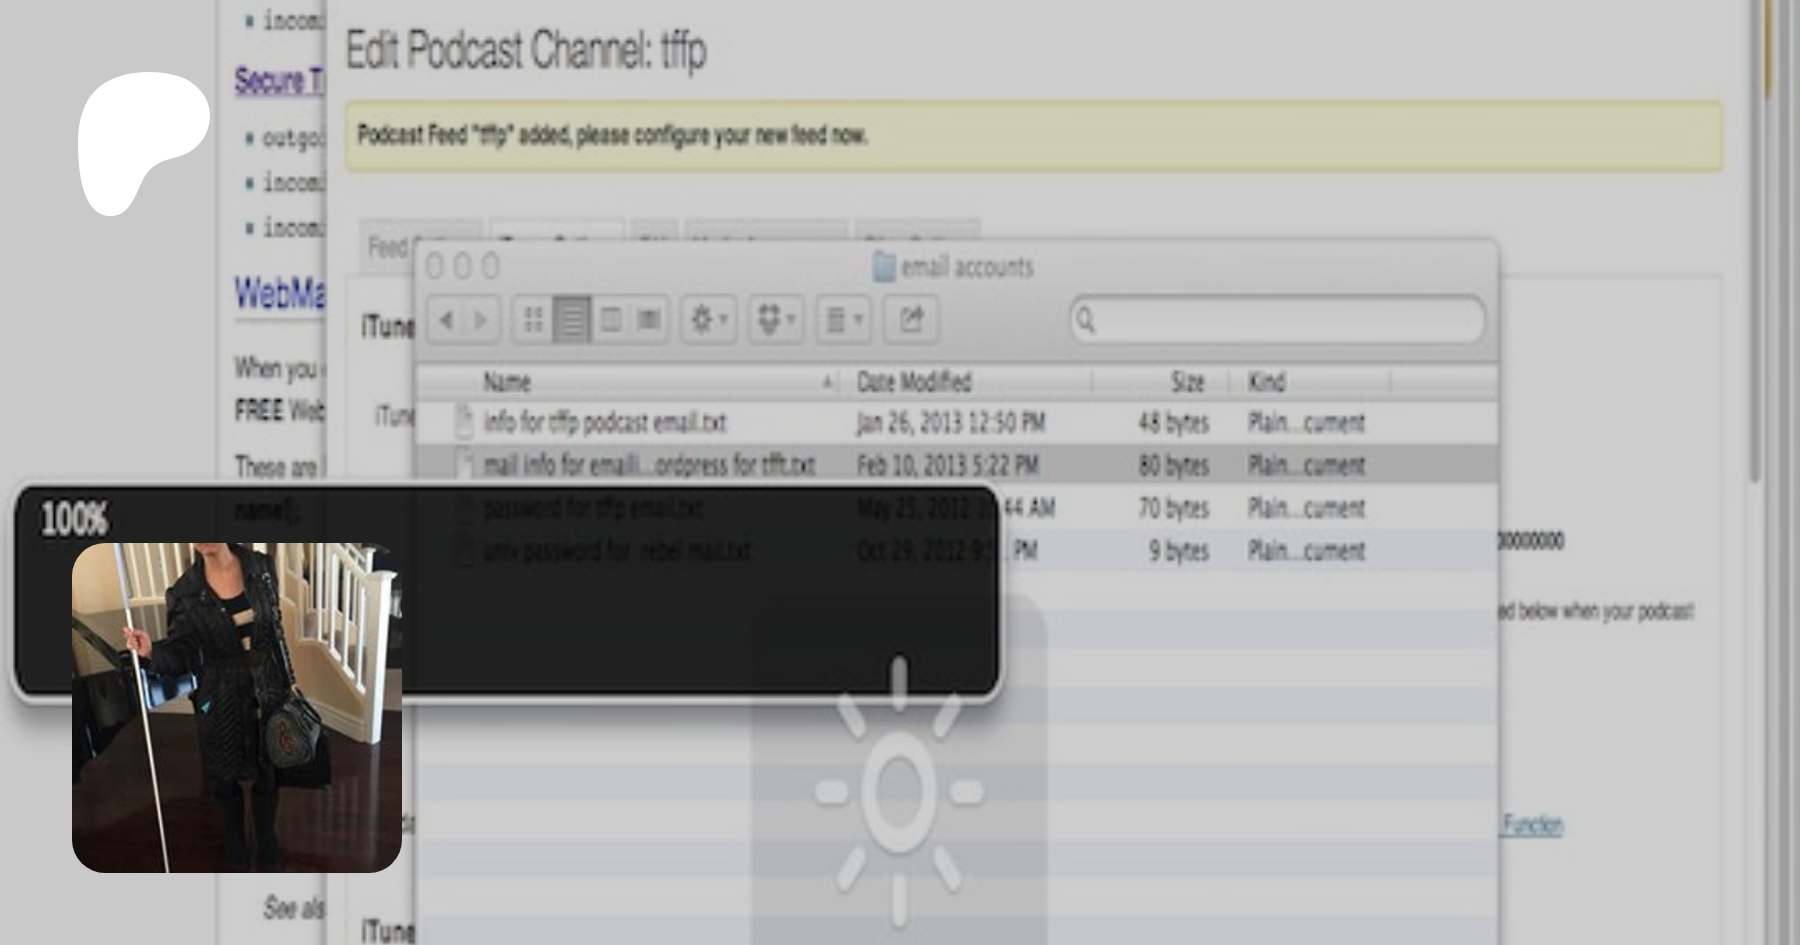Switch to icon view in Finder
This screenshot has height=945, width=1800.
(x=533, y=320)
